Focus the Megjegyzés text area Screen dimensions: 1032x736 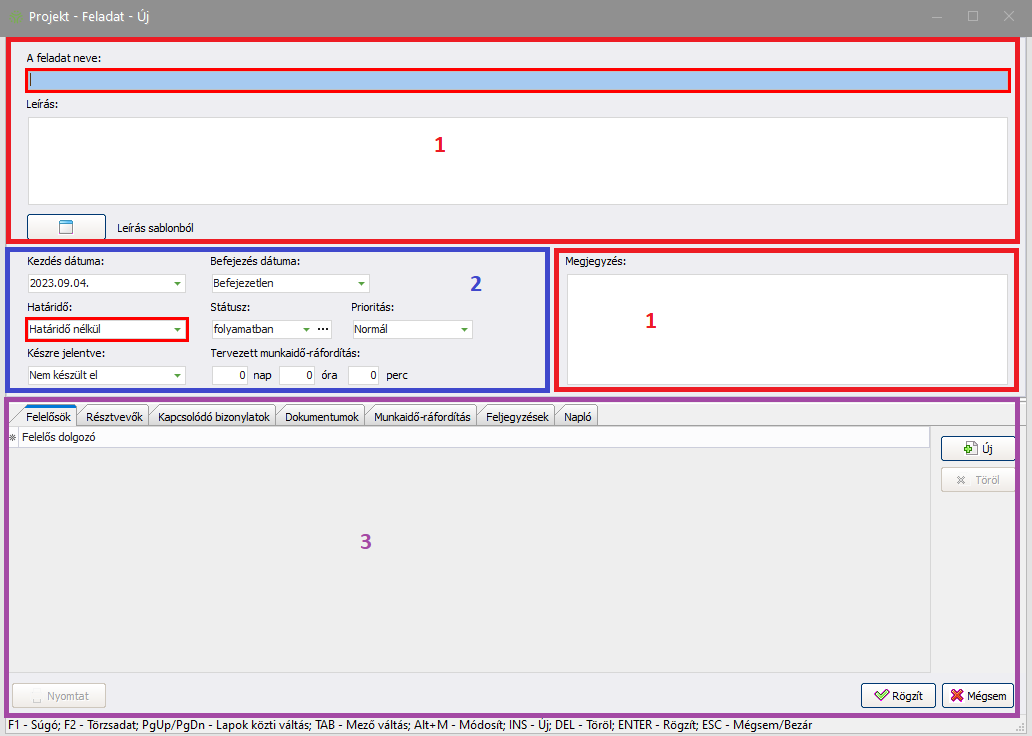click(786, 329)
